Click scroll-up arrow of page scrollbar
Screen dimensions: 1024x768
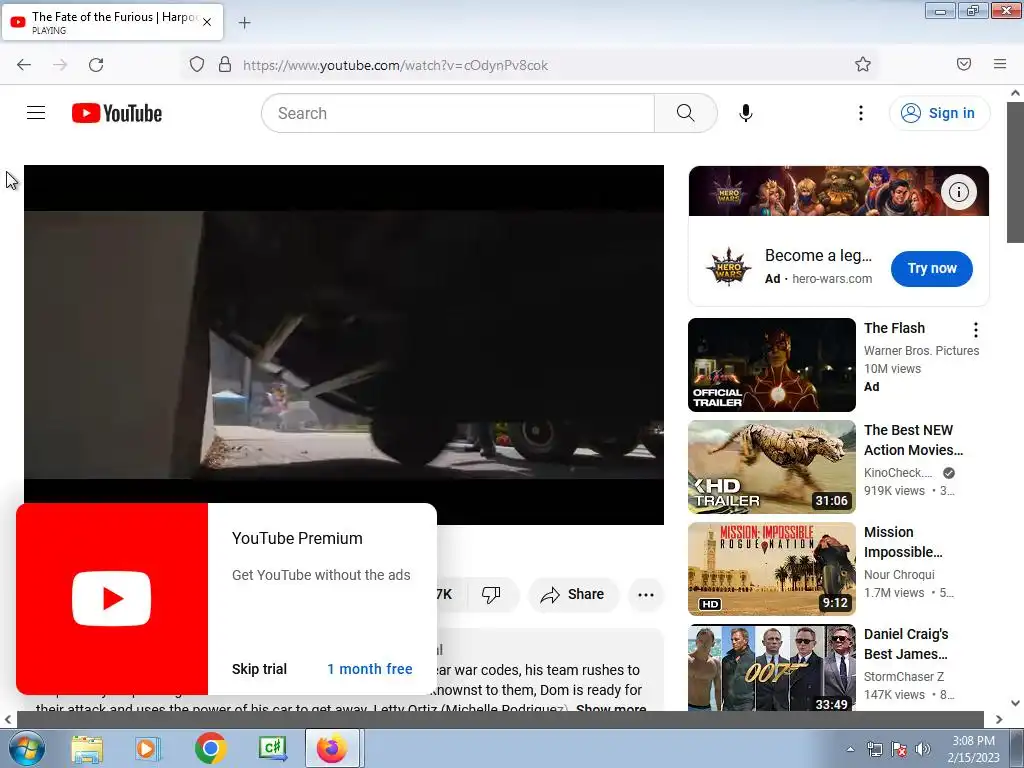tap(1016, 93)
